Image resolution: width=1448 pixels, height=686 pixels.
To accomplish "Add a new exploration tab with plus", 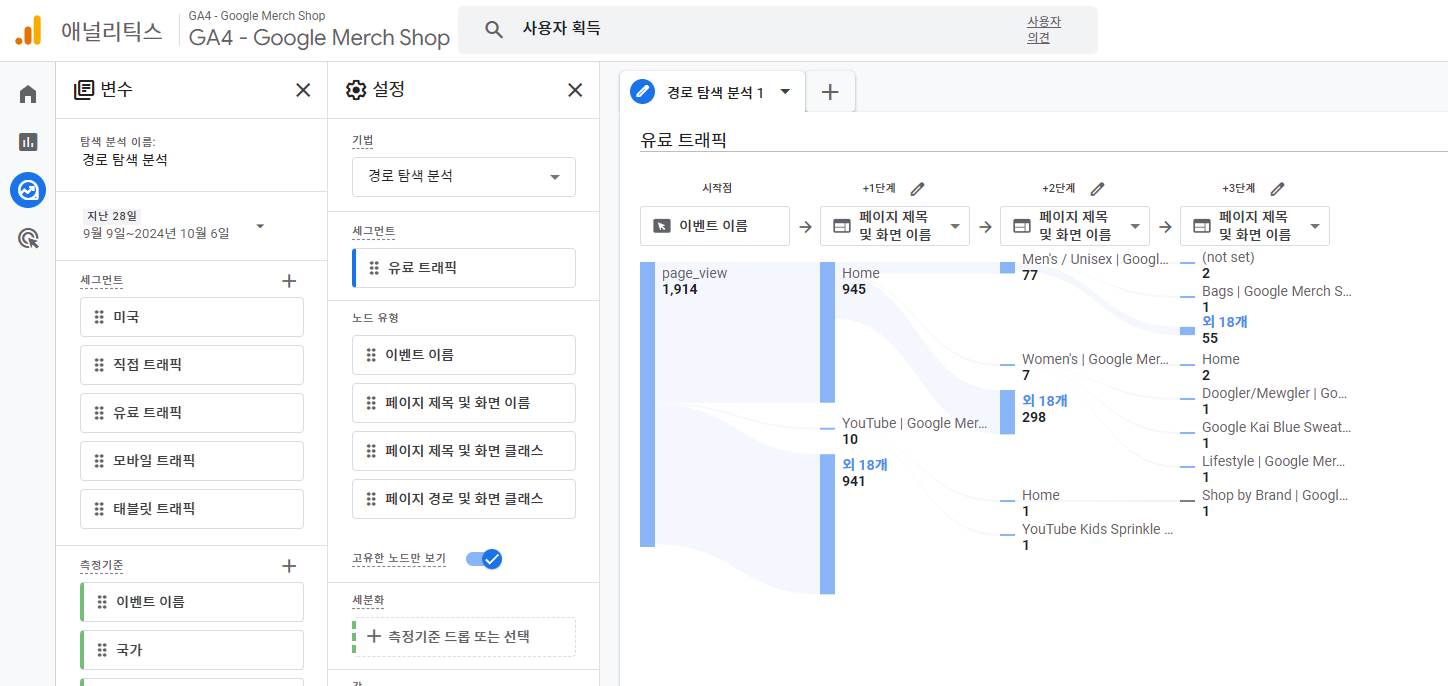I will pyautogui.click(x=830, y=92).
